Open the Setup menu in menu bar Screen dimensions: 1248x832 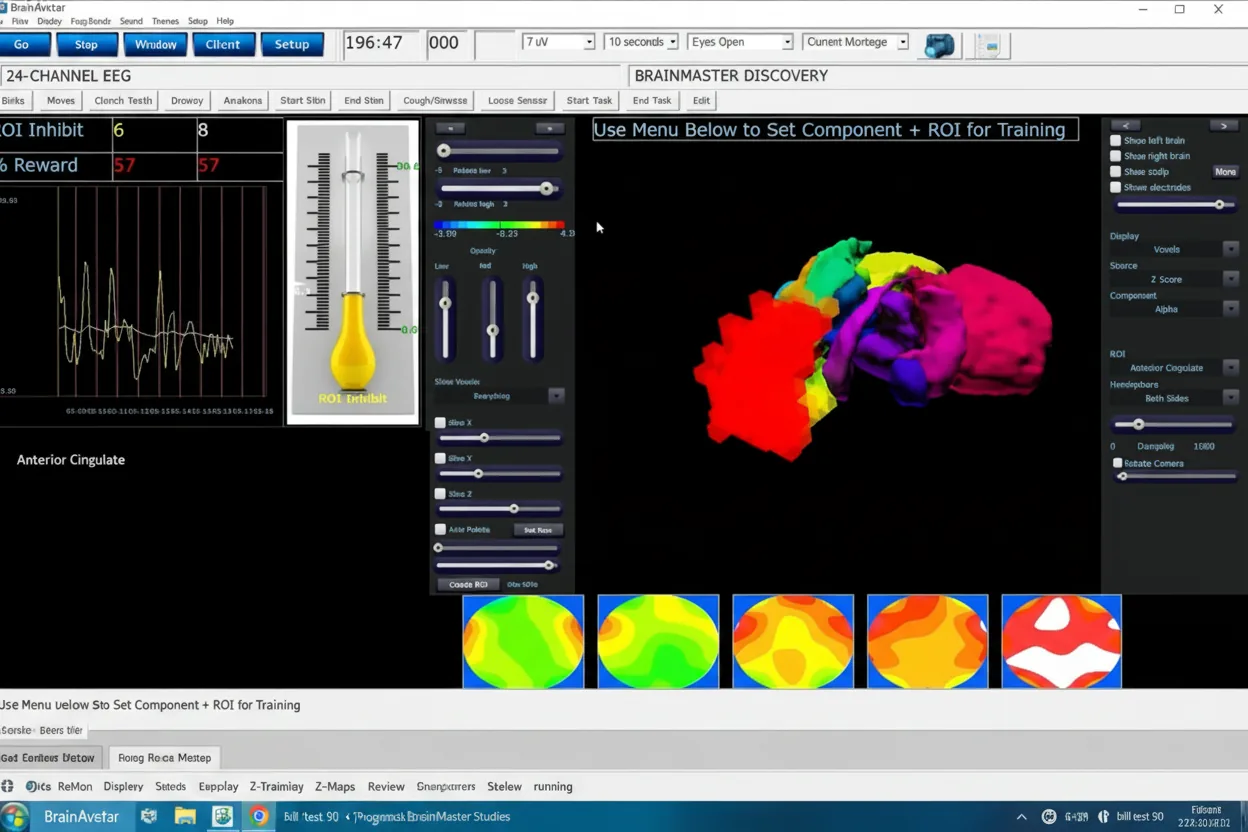198,21
